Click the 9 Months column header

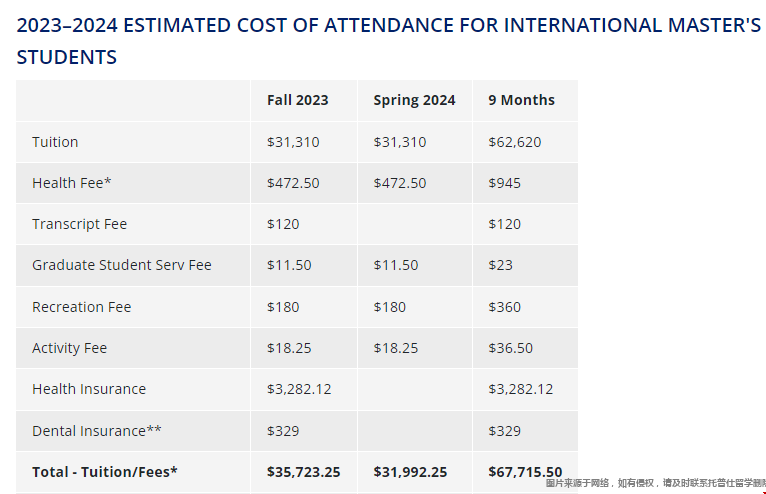pyautogui.click(x=521, y=100)
